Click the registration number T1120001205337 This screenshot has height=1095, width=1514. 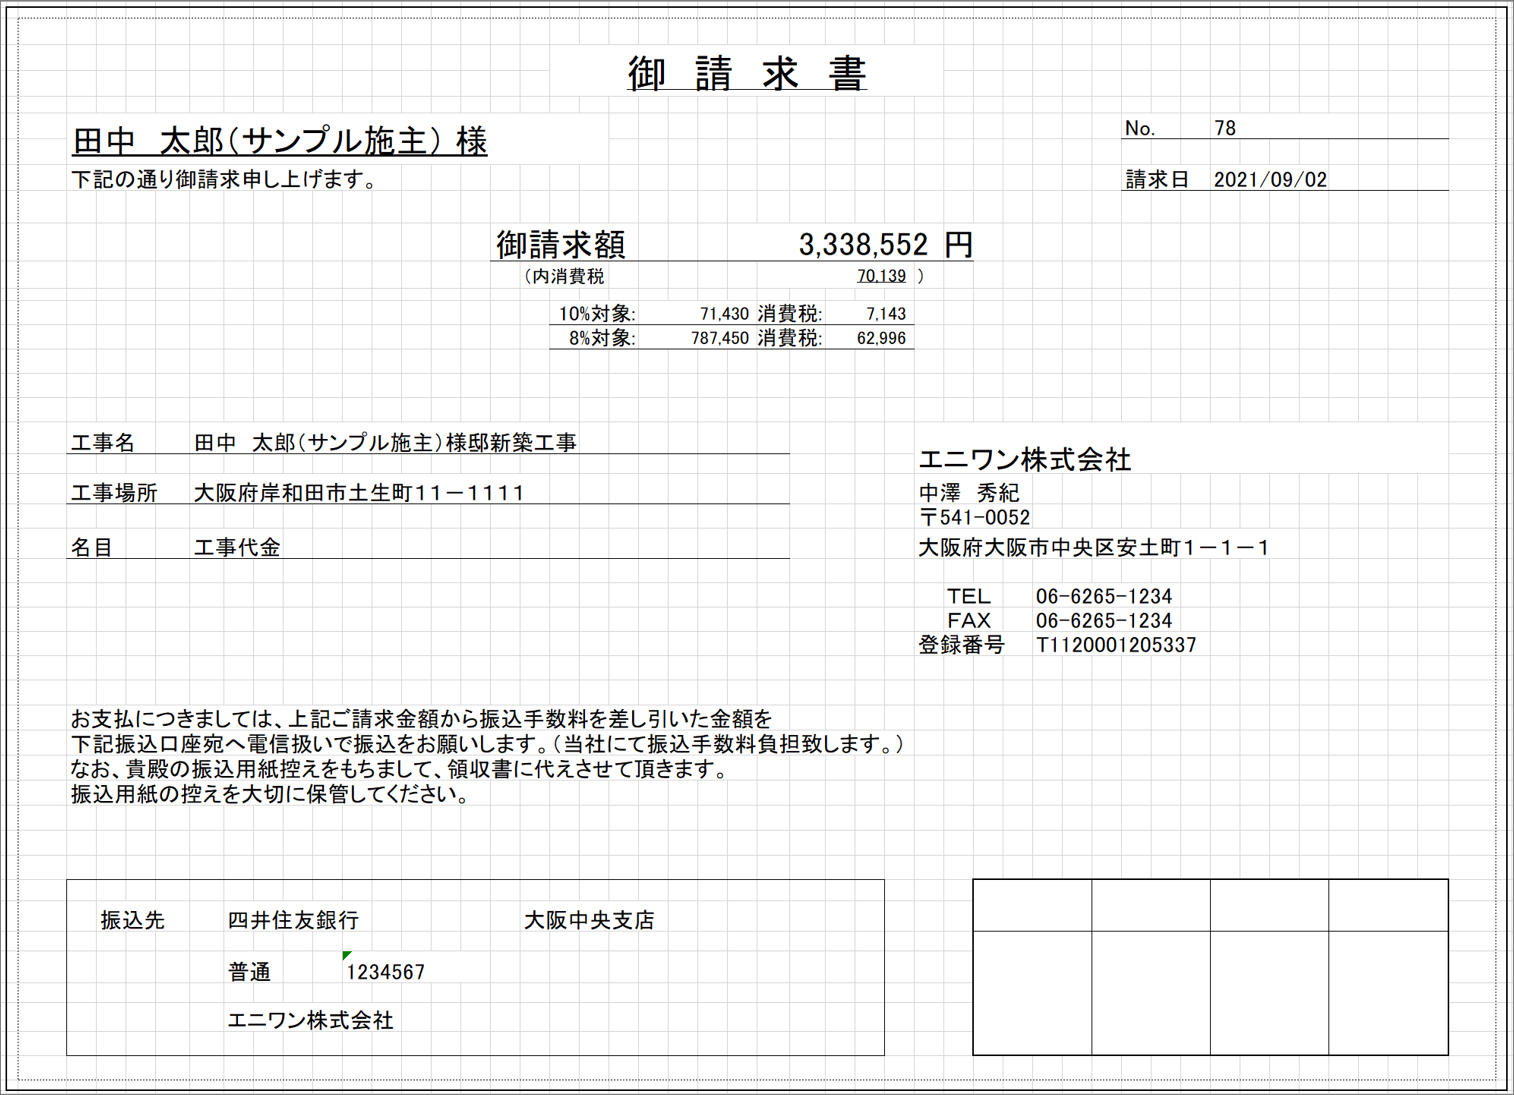click(1116, 644)
